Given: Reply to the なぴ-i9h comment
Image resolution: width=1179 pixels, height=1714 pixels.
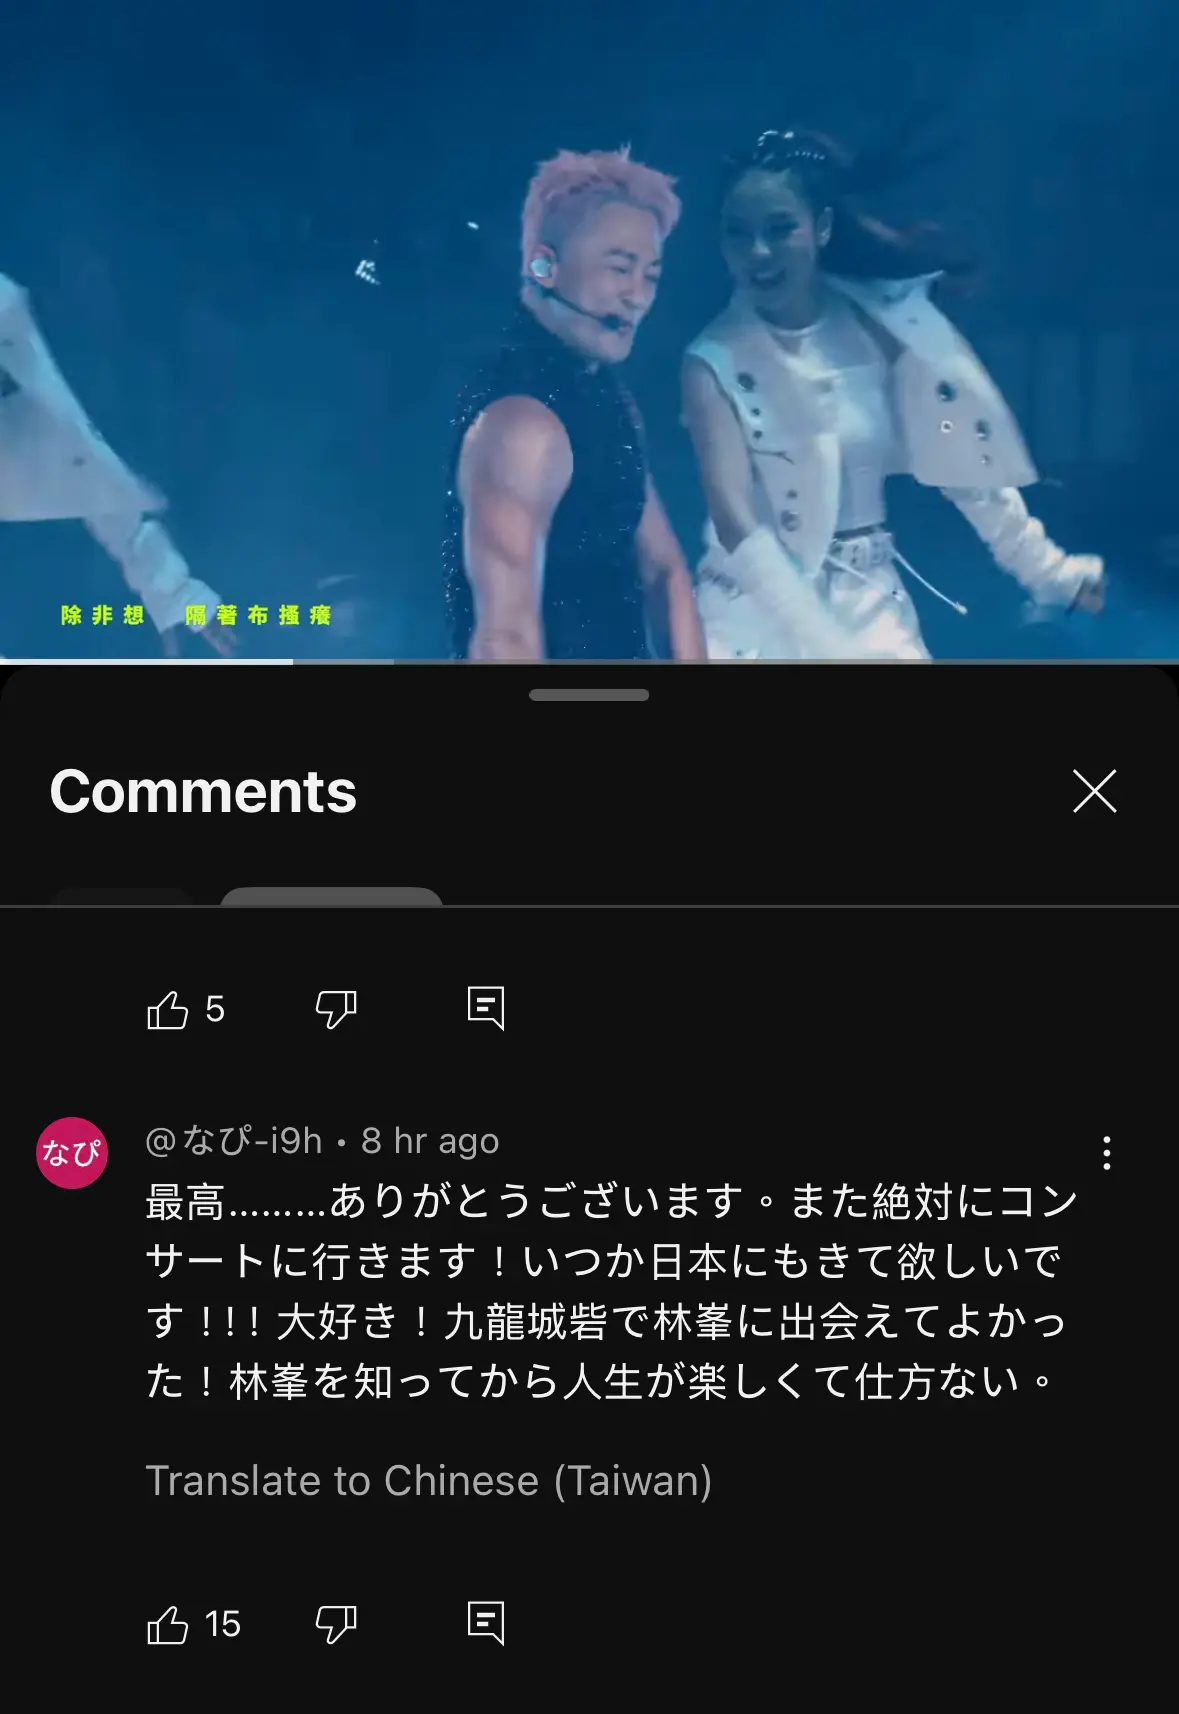Looking at the screenshot, I should click(x=486, y=1623).
